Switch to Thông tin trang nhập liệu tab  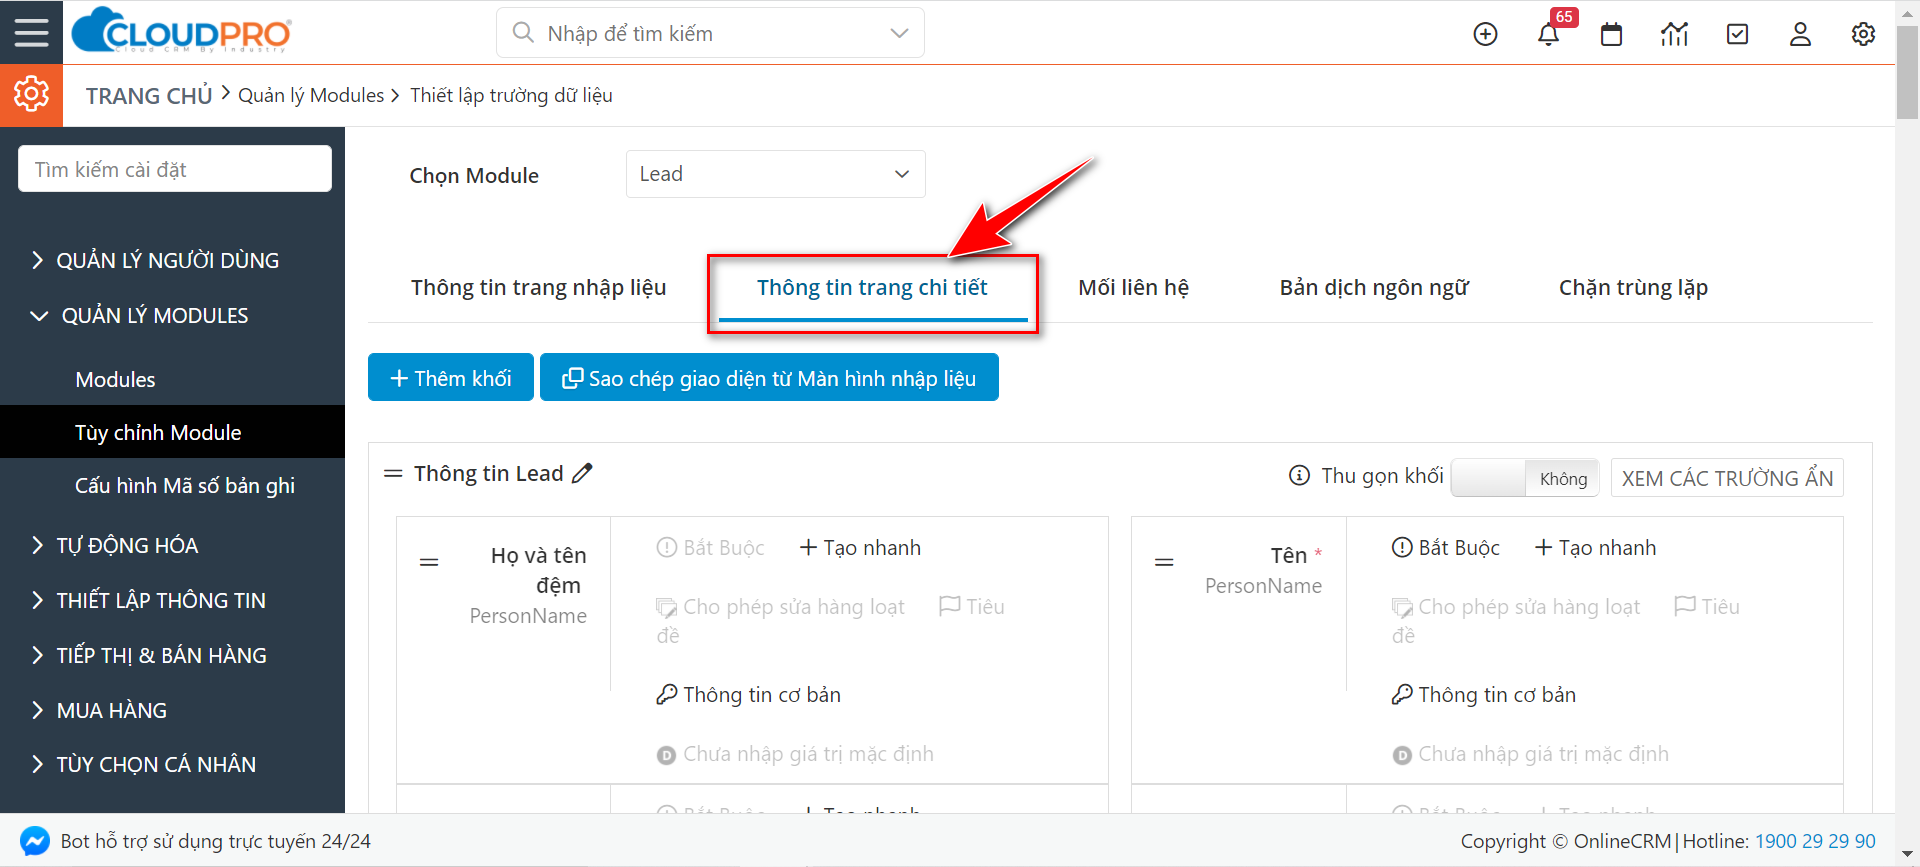pyautogui.click(x=538, y=288)
